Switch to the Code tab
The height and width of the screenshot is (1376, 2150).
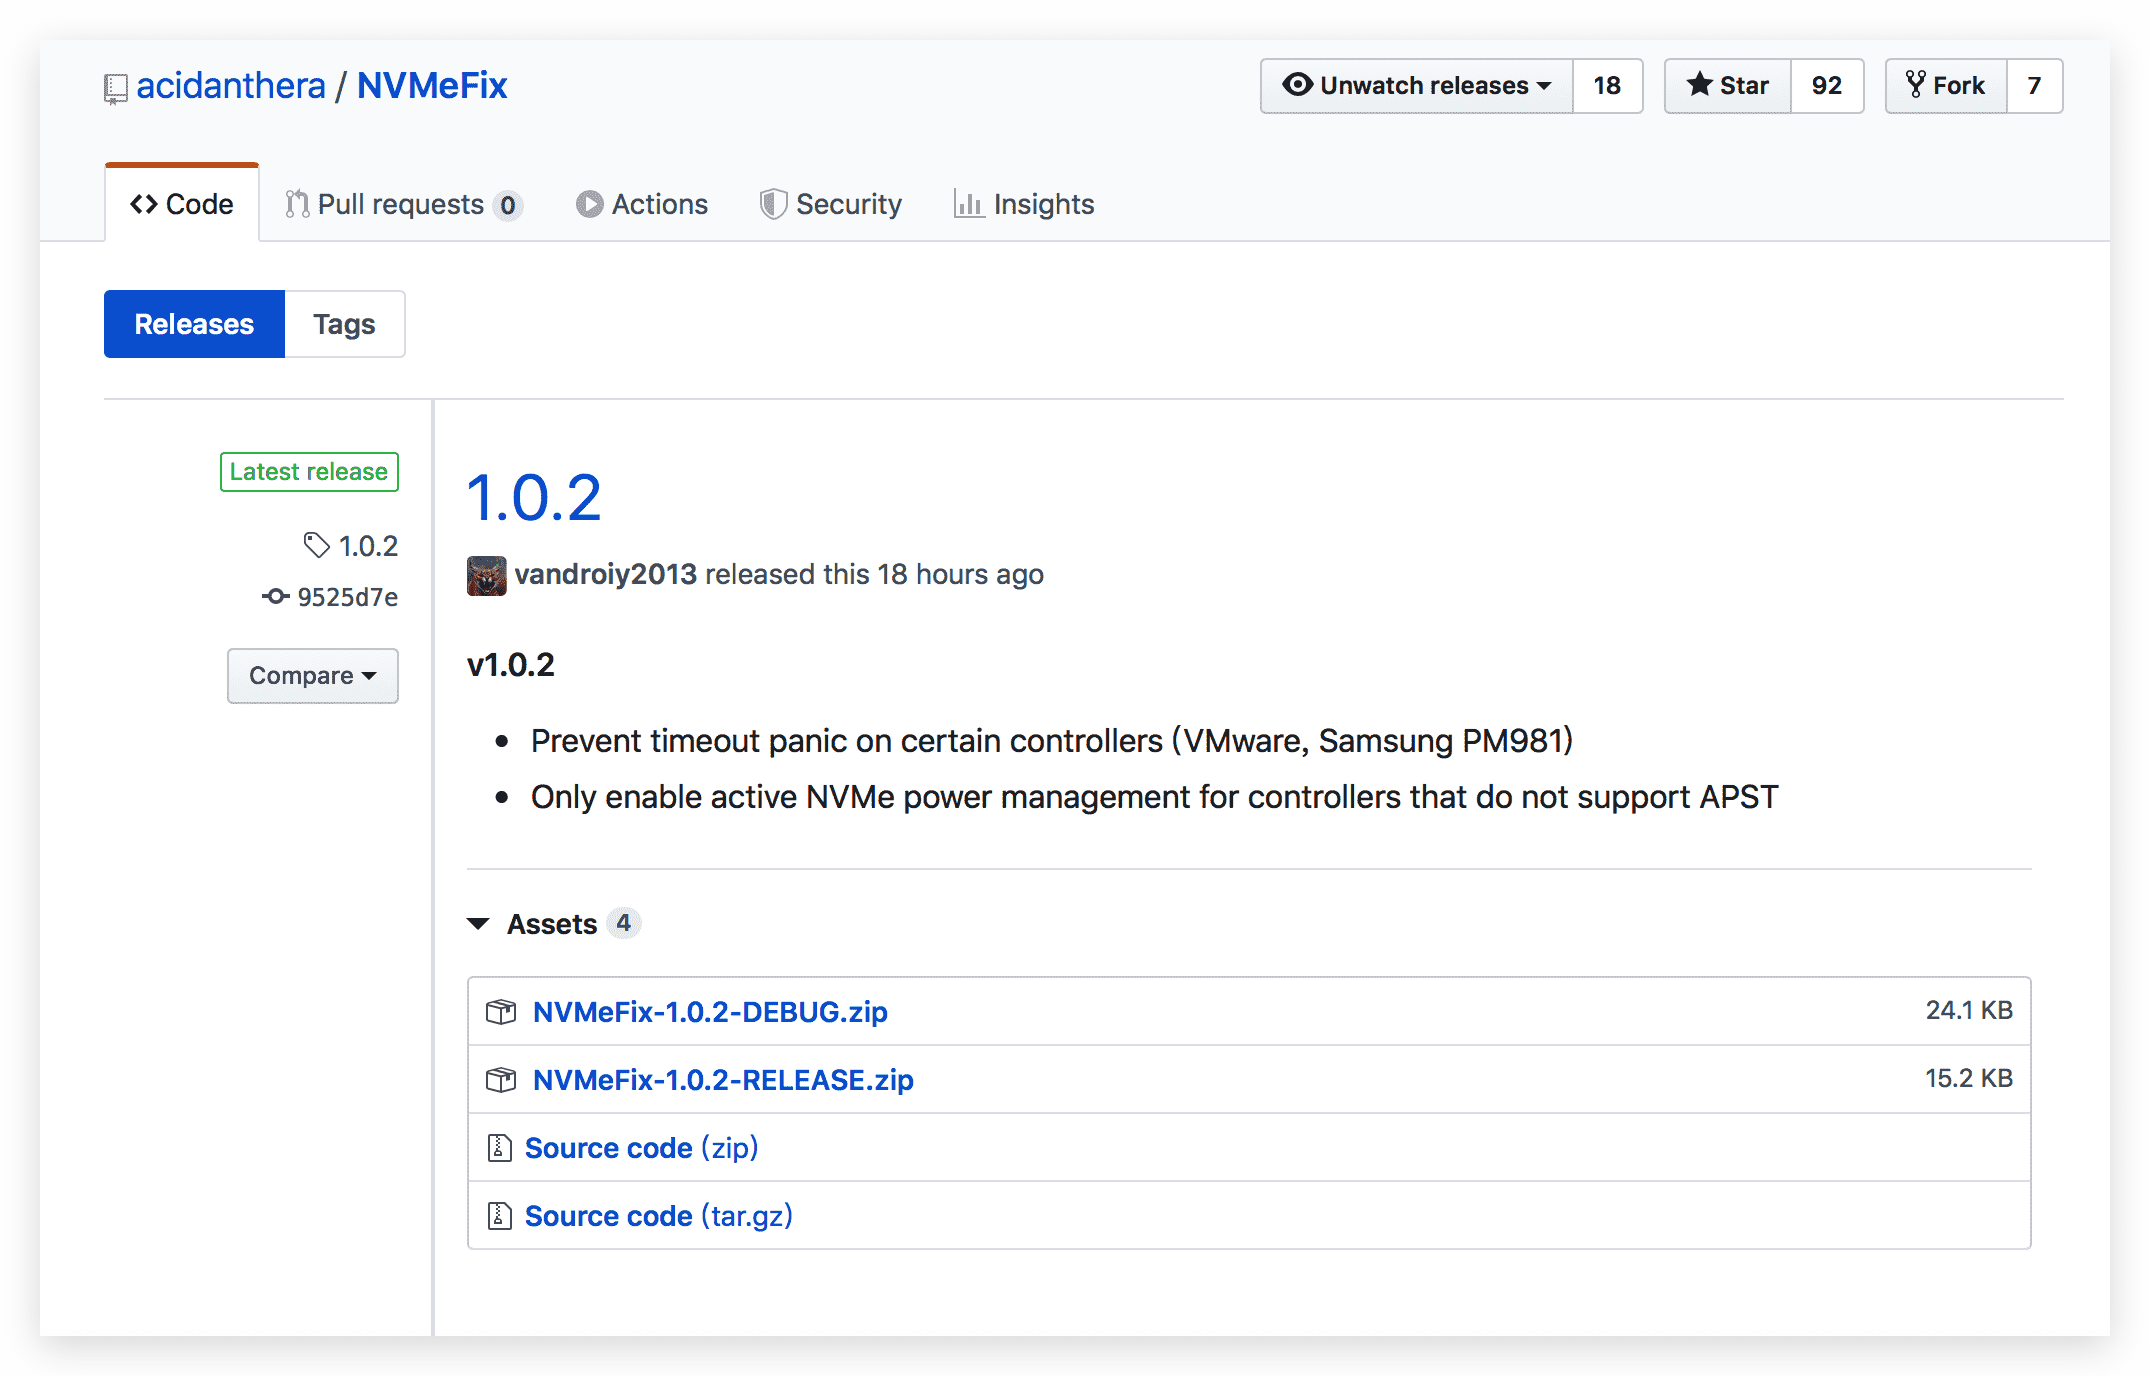182,204
